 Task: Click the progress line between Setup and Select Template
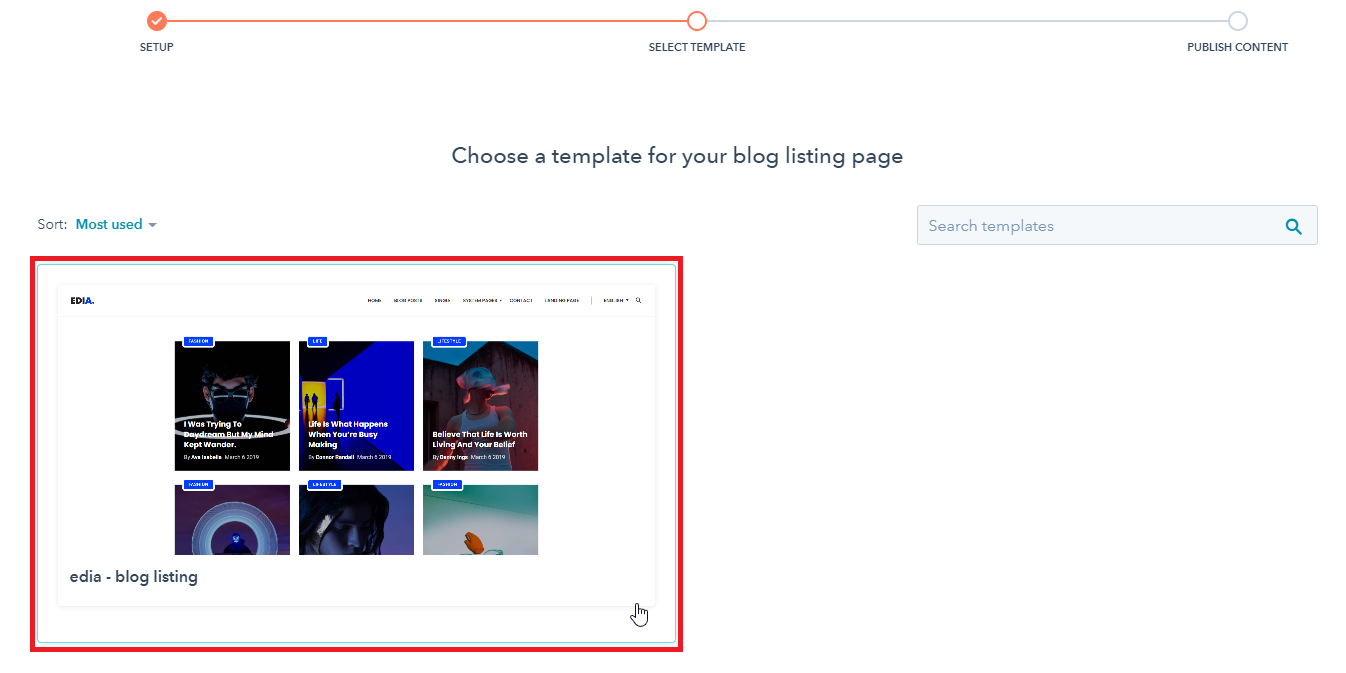[425, 21]
